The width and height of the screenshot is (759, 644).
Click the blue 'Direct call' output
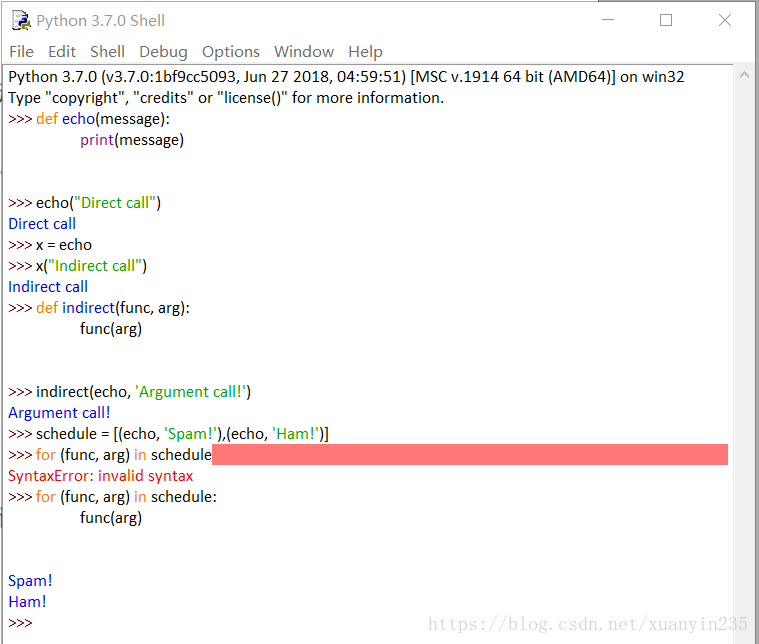pyautogui.click(x=42, y=224)
